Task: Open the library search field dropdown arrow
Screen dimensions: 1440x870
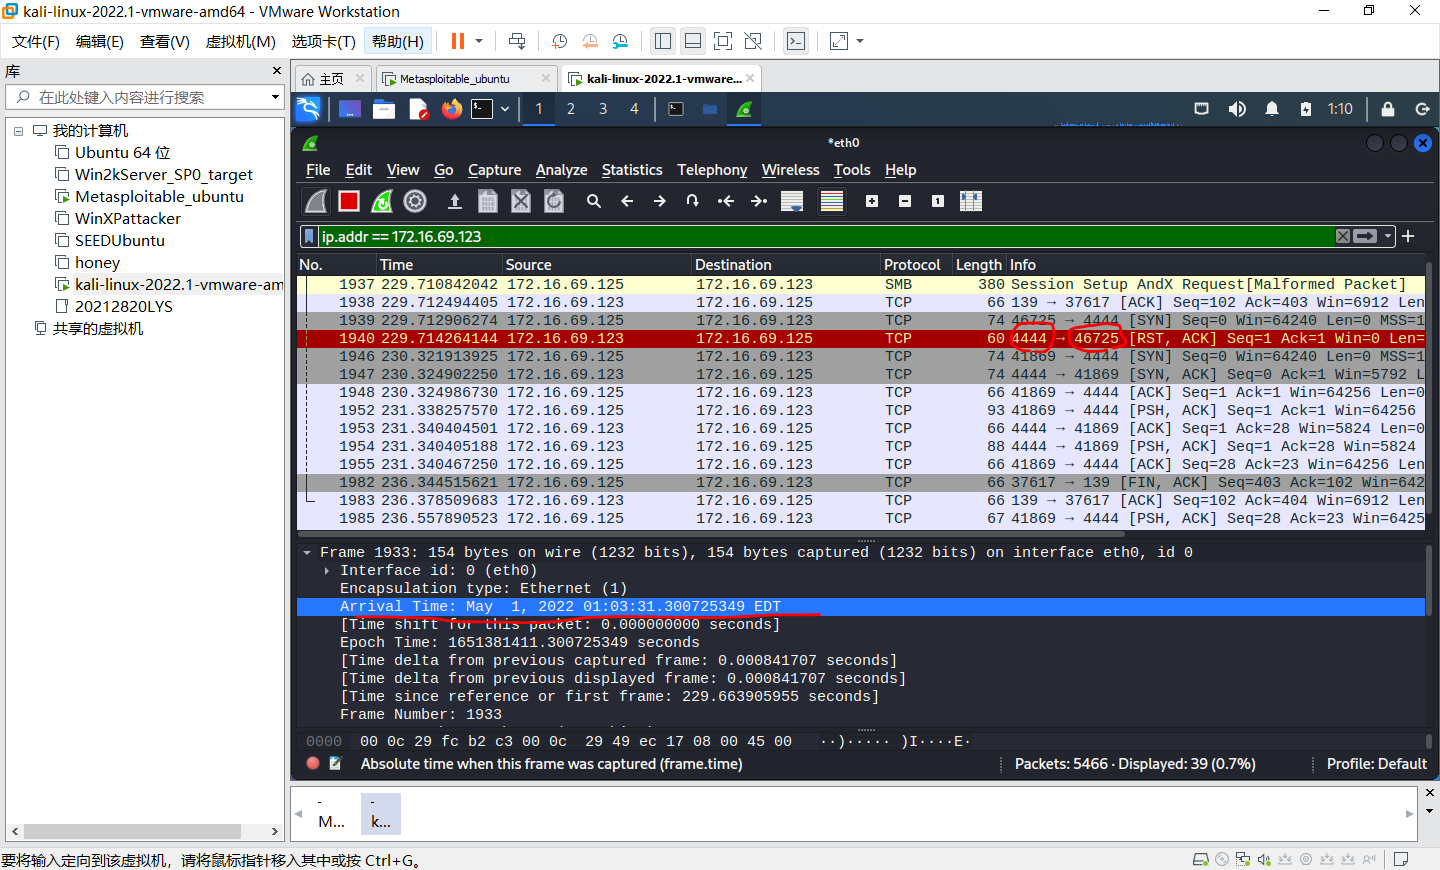Action: click(275, 97)
